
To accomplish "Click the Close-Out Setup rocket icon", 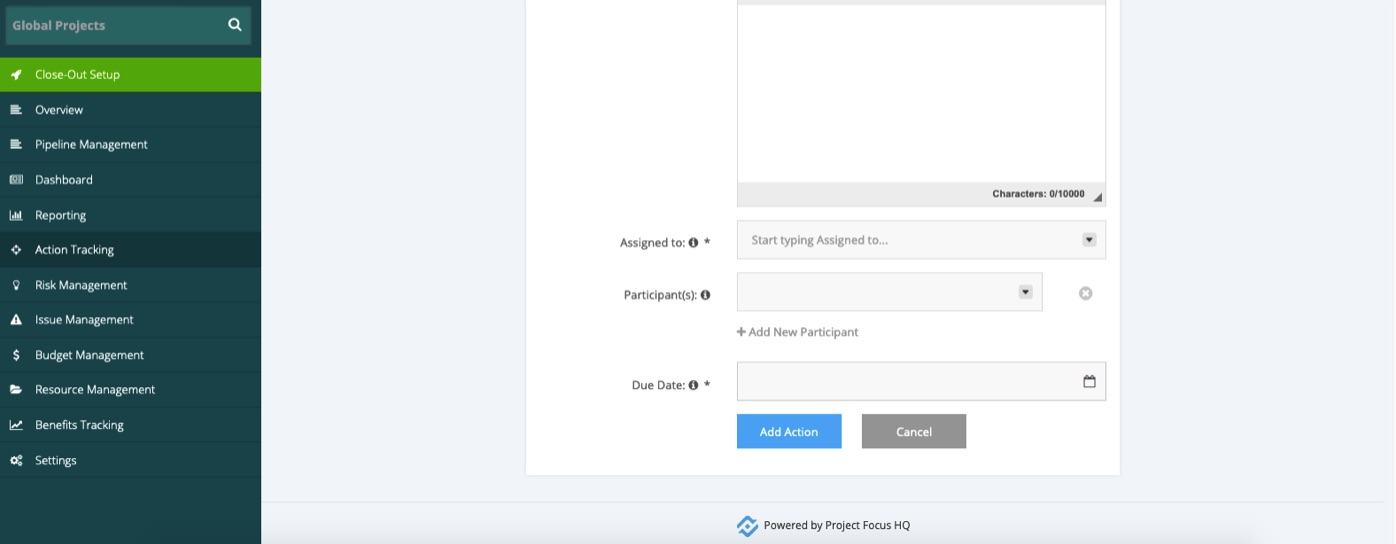I will (16, 75).
